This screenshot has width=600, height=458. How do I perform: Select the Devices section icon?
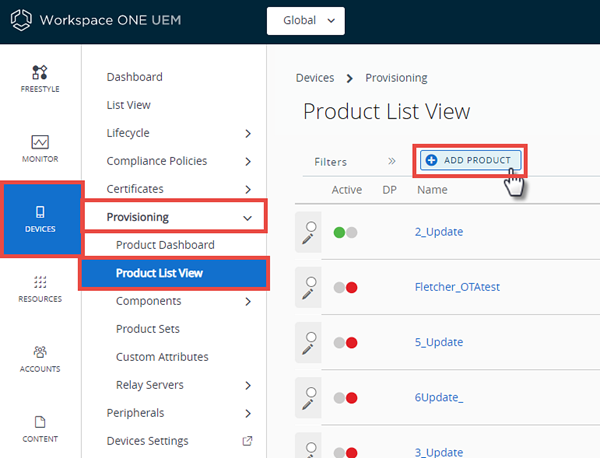[40, 212]
